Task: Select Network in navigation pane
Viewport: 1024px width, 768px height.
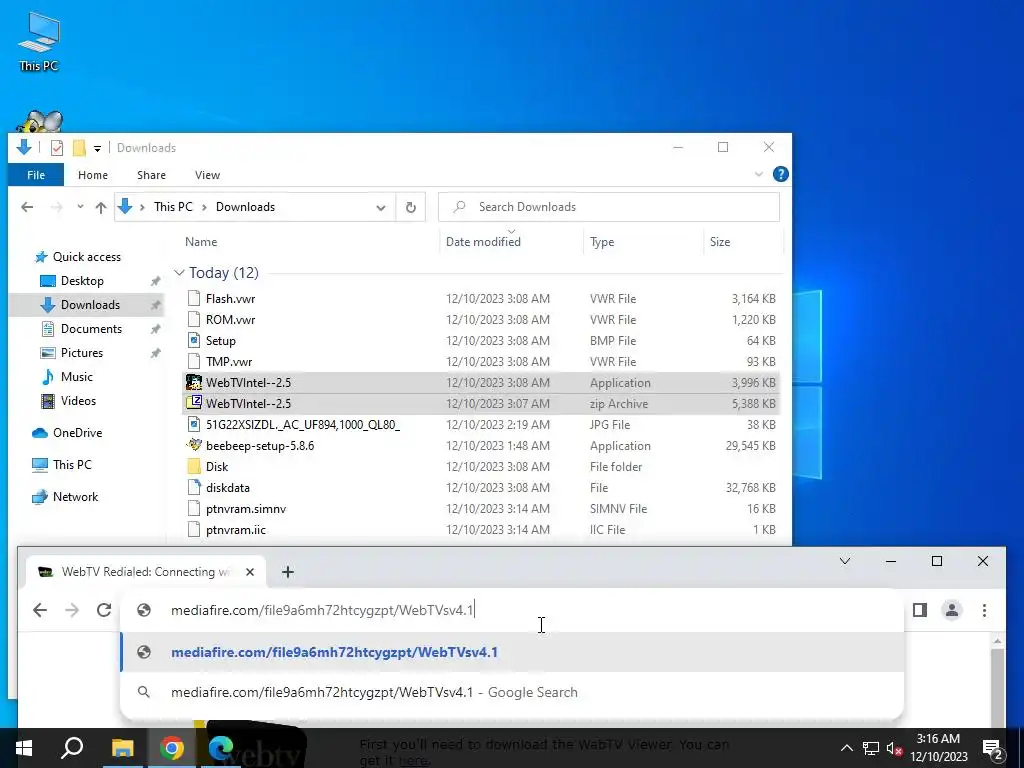Action: point(75,497)
